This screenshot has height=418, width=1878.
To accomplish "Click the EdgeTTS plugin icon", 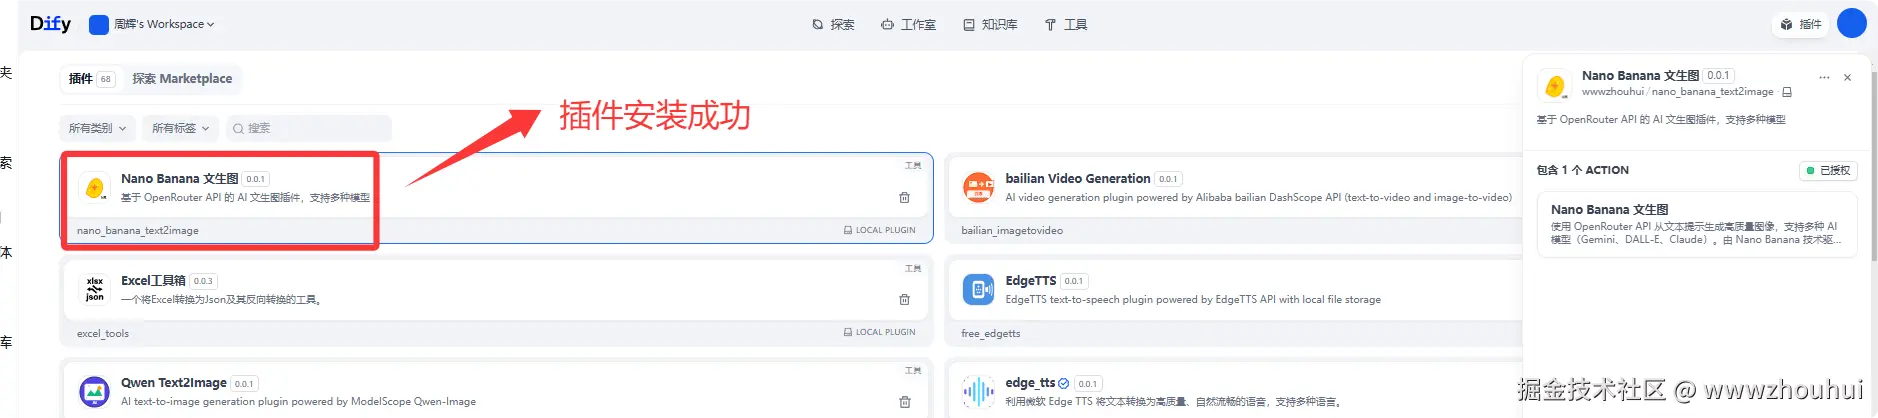I will coord(978,289).
